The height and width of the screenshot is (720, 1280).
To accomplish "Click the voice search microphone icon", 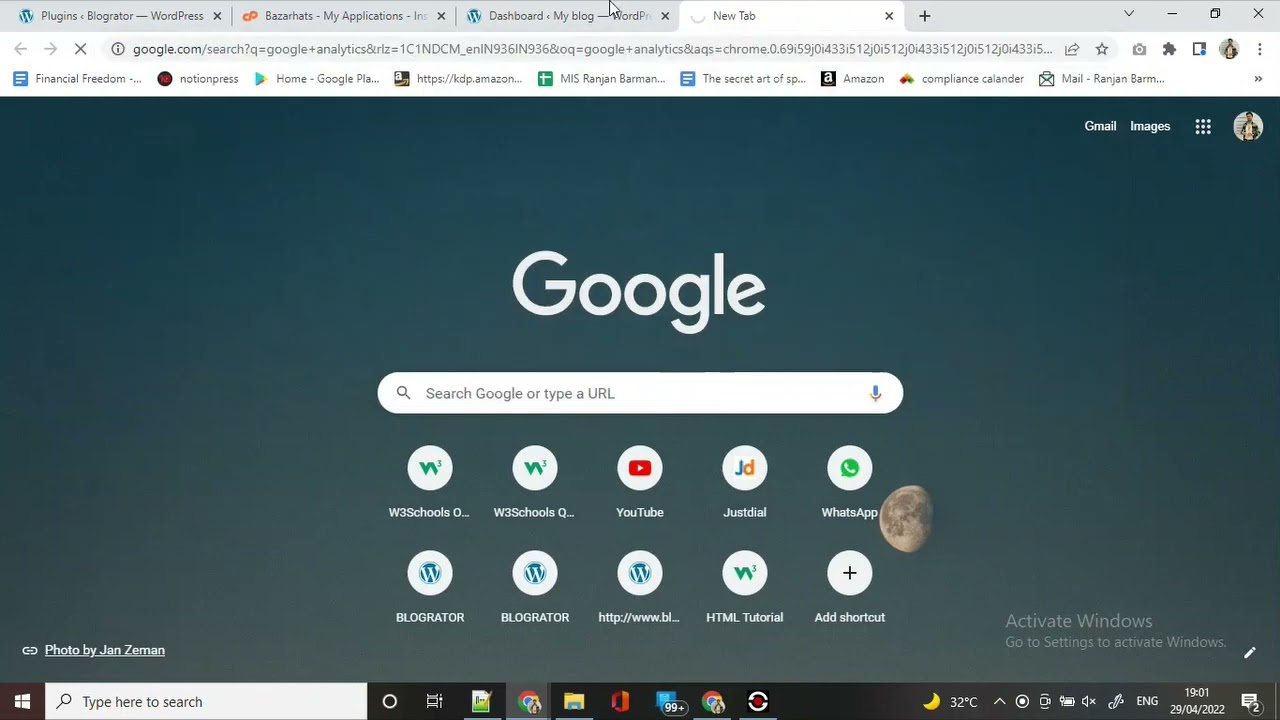I will [x=875, y=393].
